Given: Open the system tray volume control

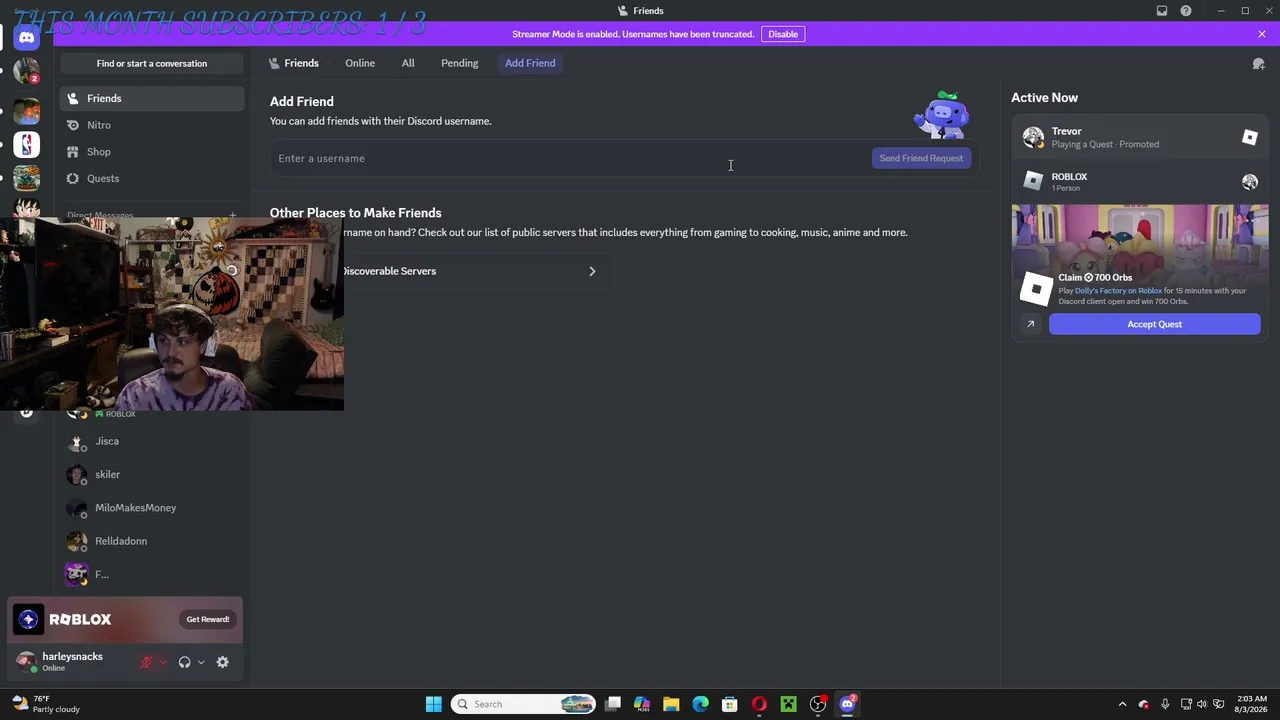Looking at the screenshot, I should 1202,704.
